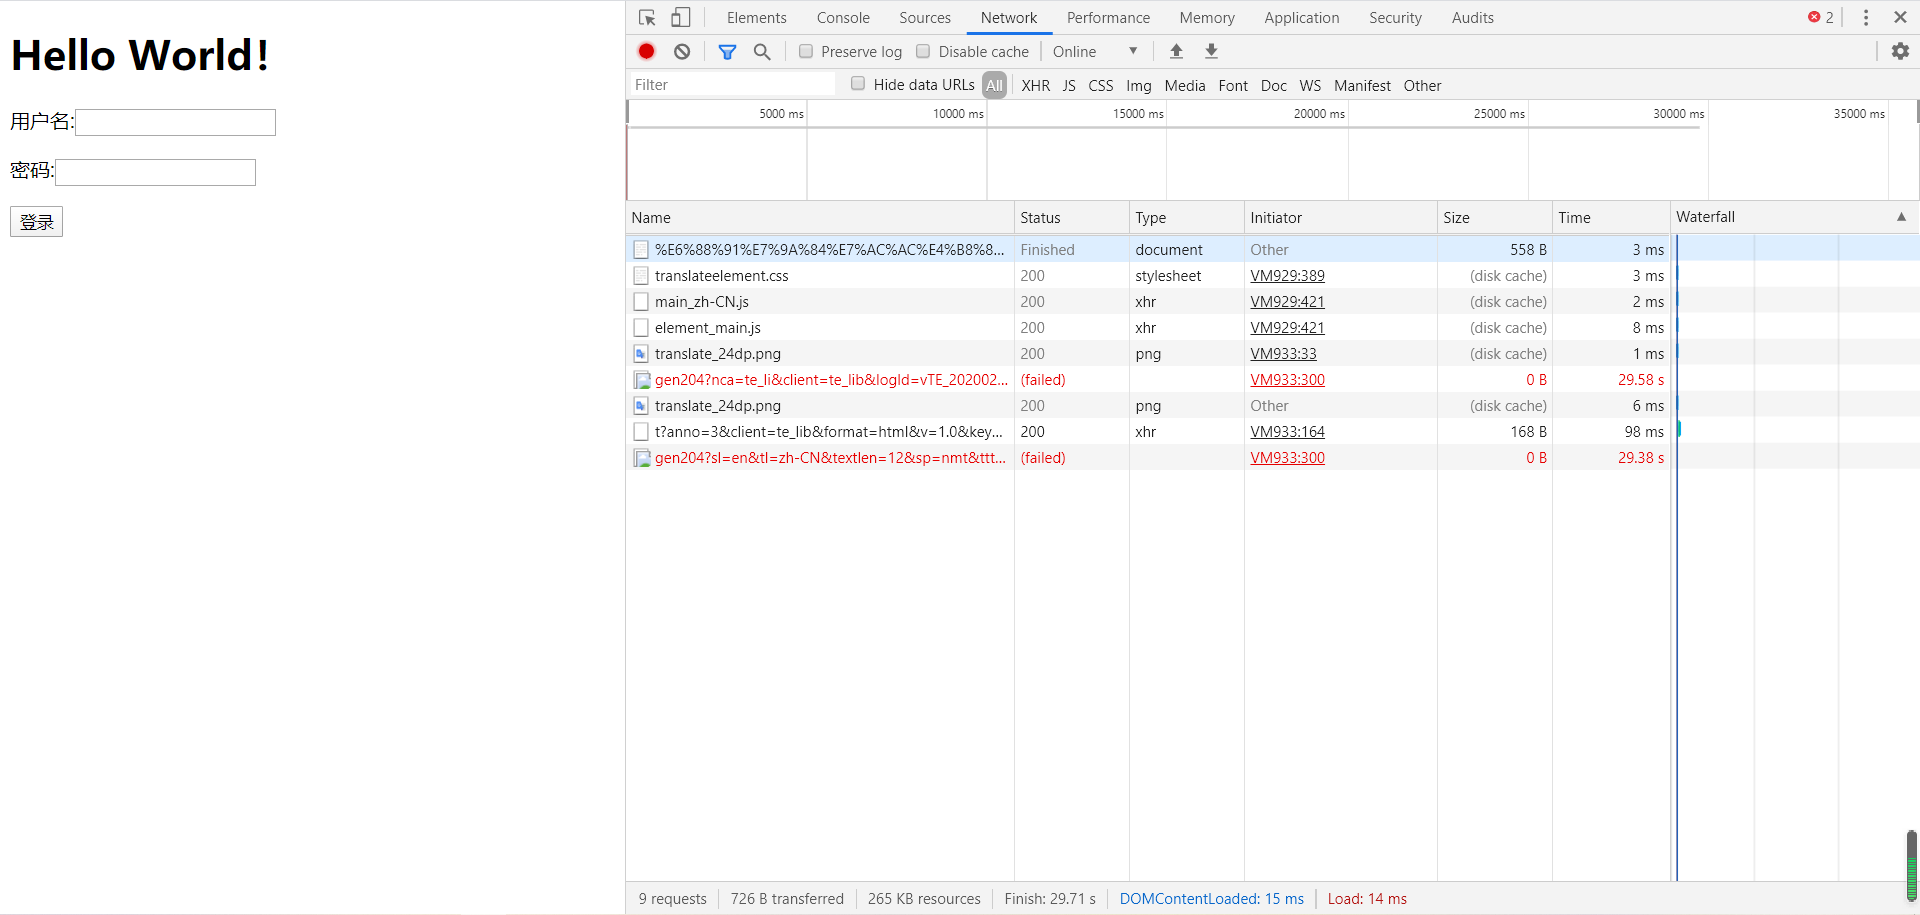The height and width of the screenshot is (915, 1920).
Task: Filter requests by CSS
Action: click(1101, 86)
